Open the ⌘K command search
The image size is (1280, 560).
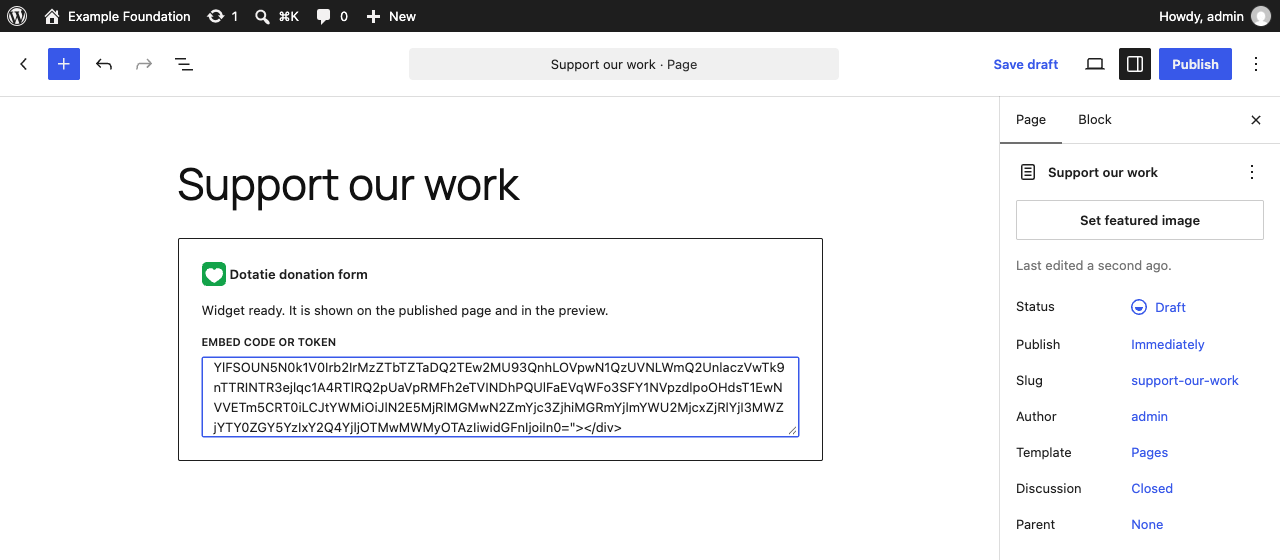pos(277,16)
